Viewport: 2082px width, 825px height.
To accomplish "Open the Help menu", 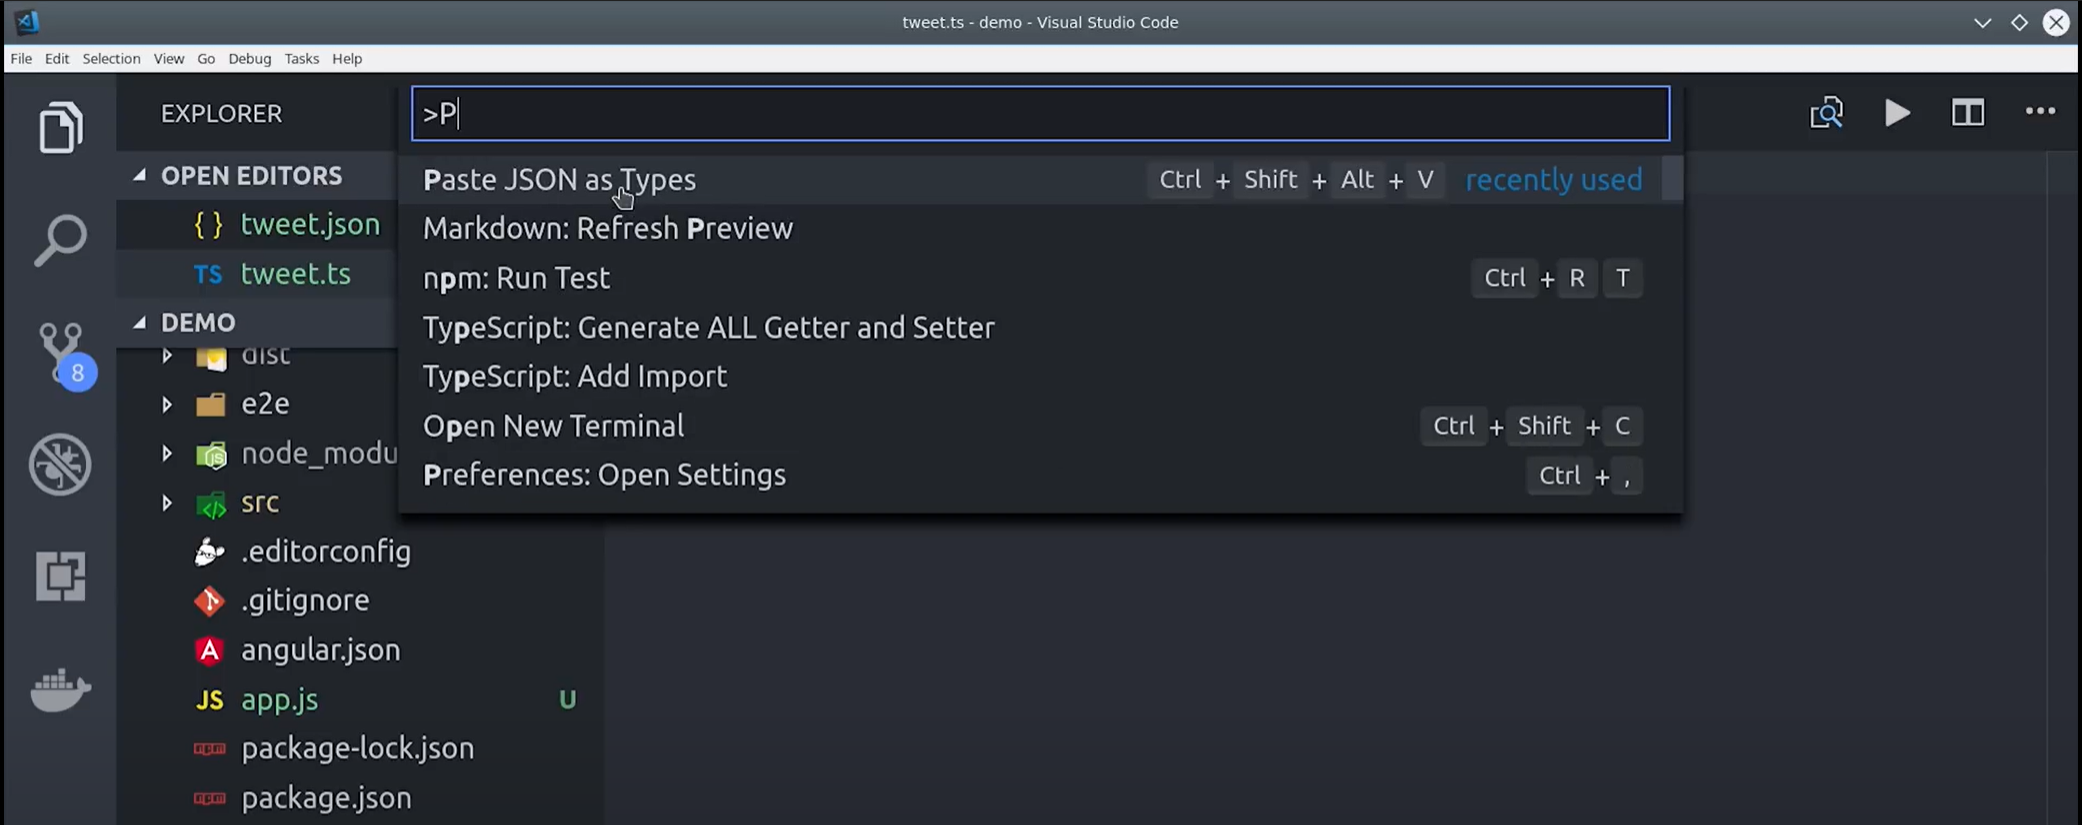I will click(x=347, y=58).
